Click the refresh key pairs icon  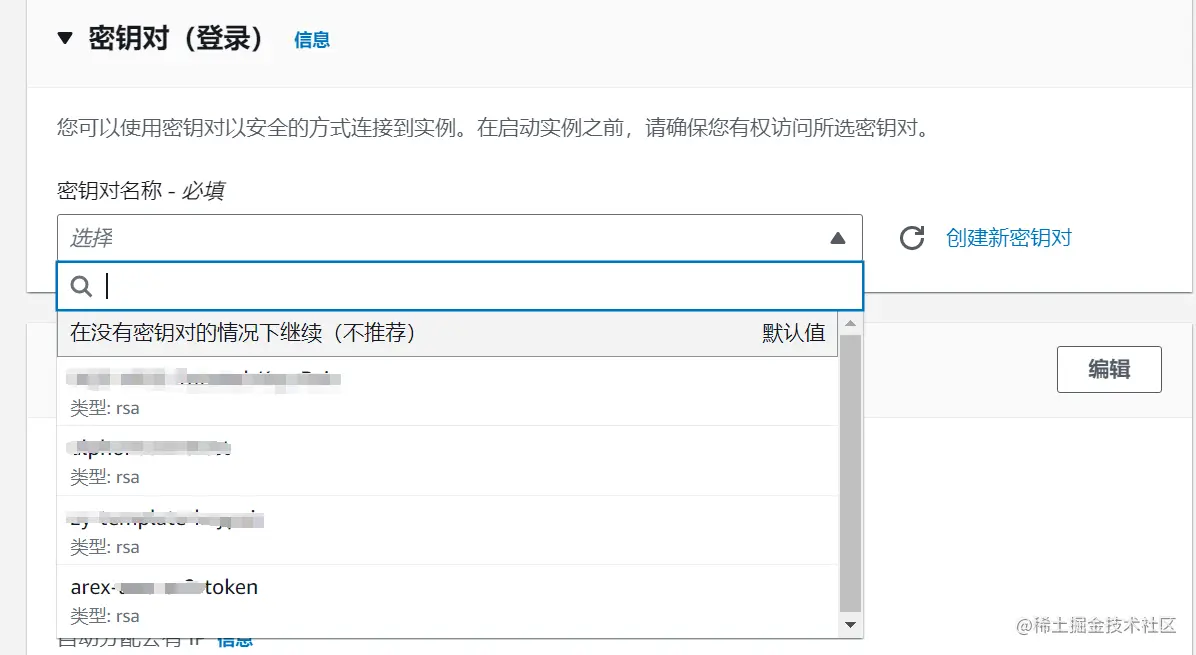(x=912, y=238)
